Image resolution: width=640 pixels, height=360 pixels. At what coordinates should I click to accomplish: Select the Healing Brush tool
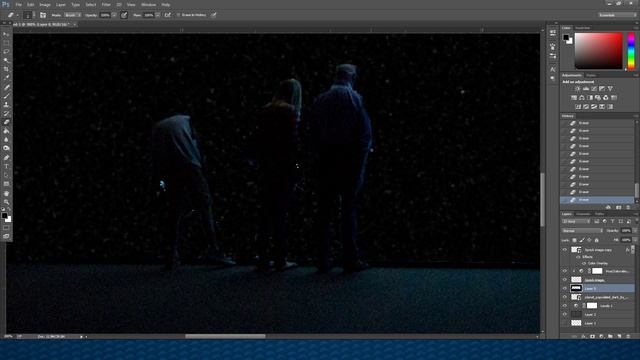[x=6, y=87]
